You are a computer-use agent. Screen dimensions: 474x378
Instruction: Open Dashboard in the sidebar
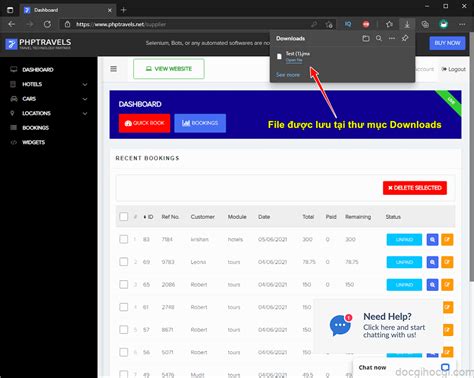pyautogui.click(x=38, y=70)
